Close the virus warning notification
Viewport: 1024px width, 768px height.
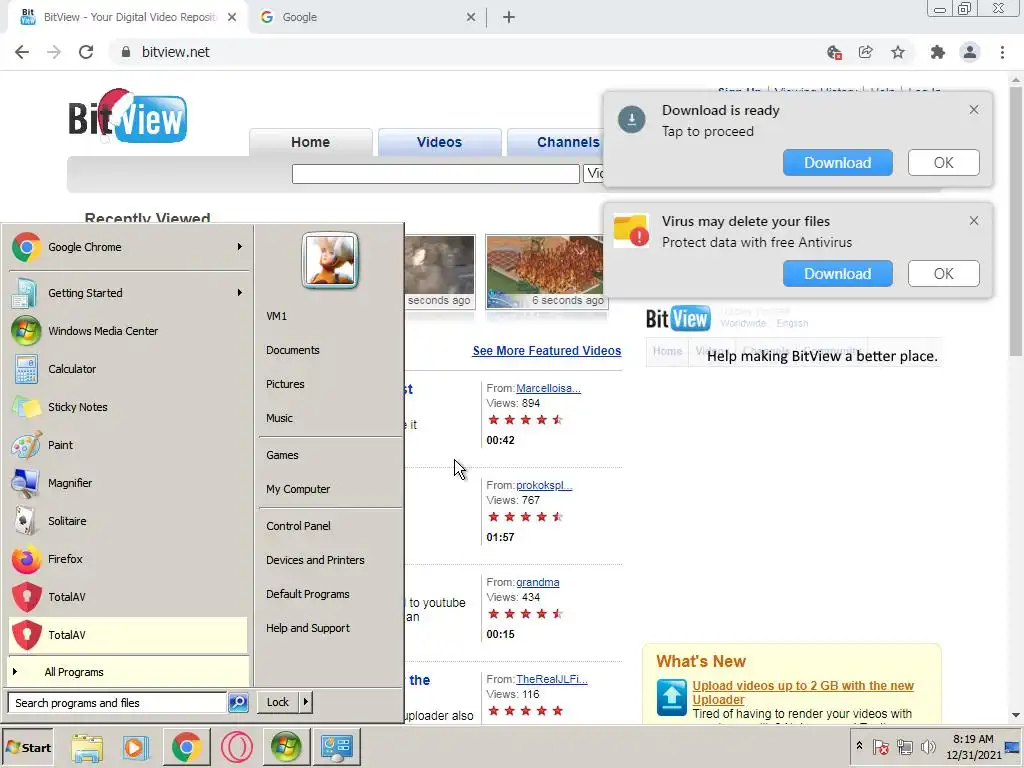(x=974, y=221)
